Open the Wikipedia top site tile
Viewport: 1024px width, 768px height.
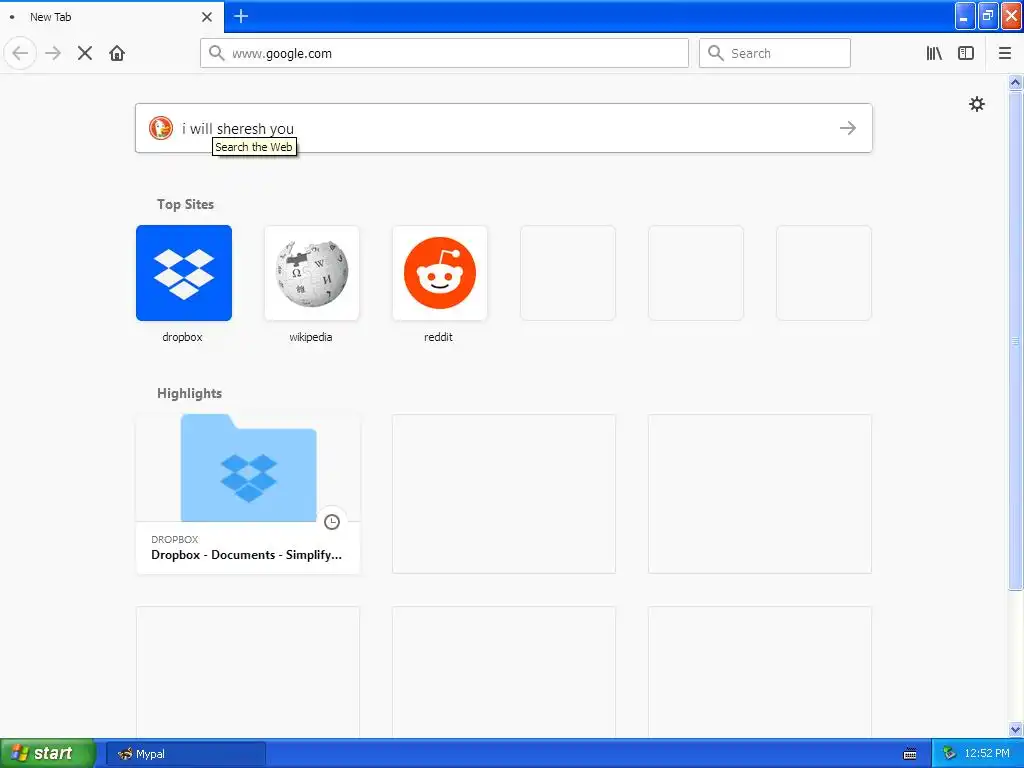[312, 273]
